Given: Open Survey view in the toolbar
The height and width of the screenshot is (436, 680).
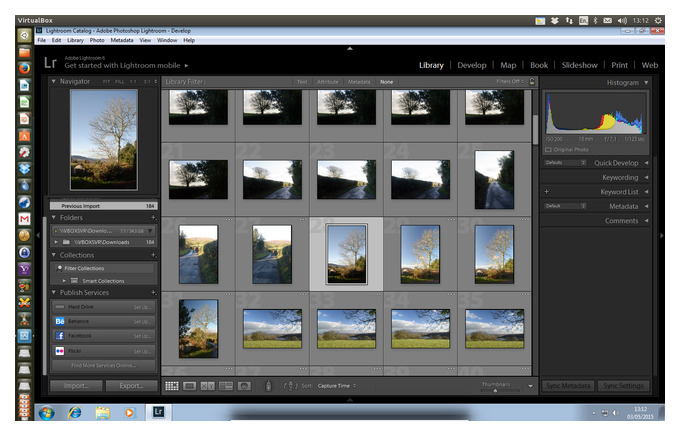Looking at the screenshot, I should click(226, 386).
